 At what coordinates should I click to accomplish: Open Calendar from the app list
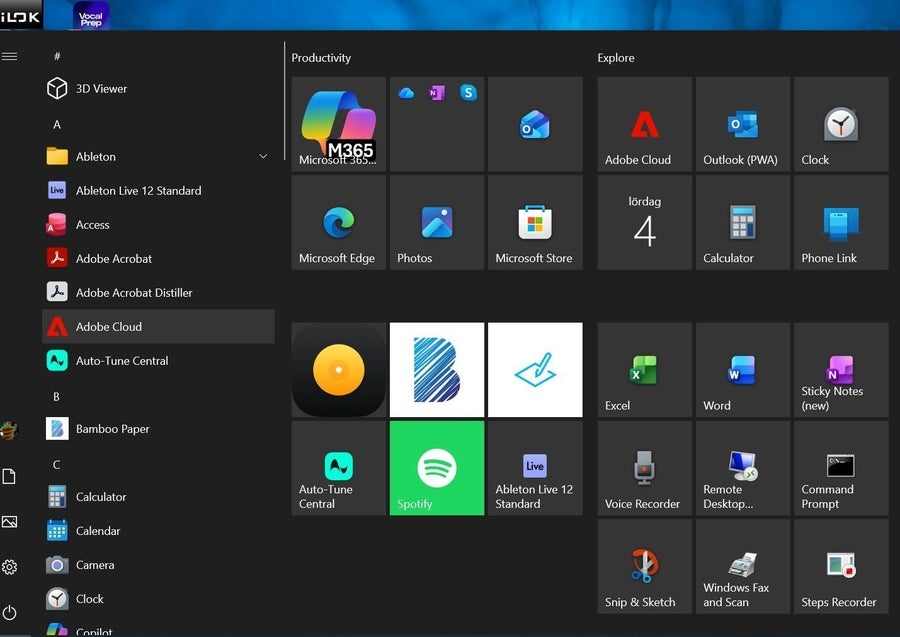(158, 531)
